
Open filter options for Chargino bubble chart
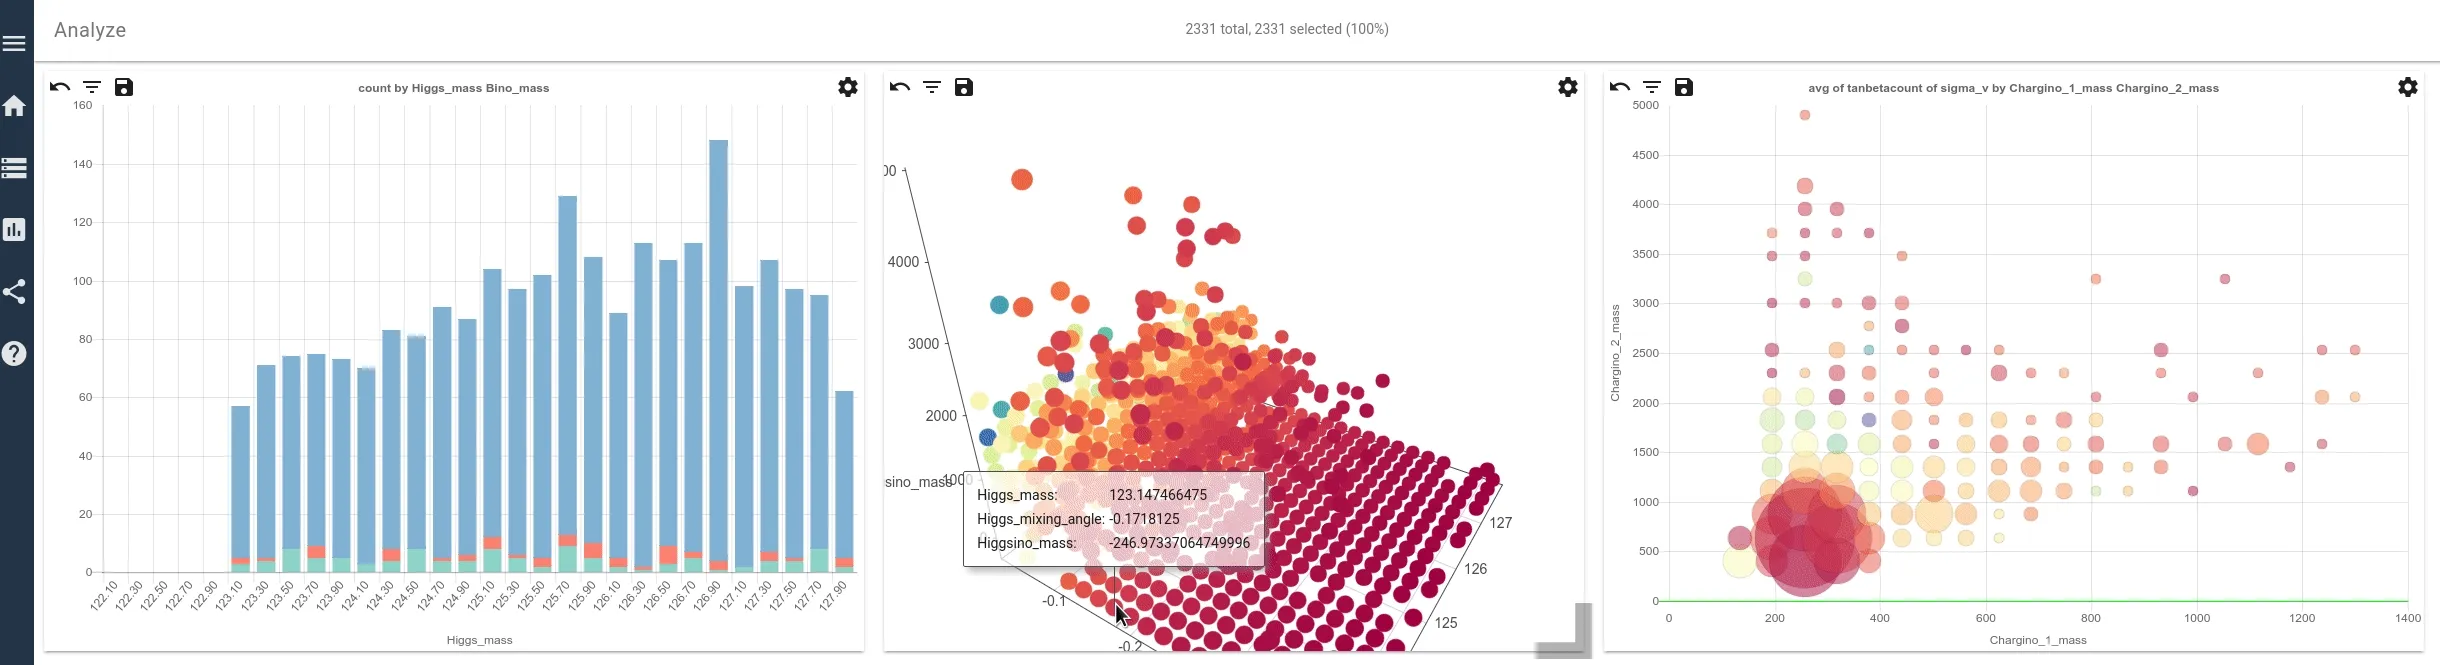coord(1652,87)
